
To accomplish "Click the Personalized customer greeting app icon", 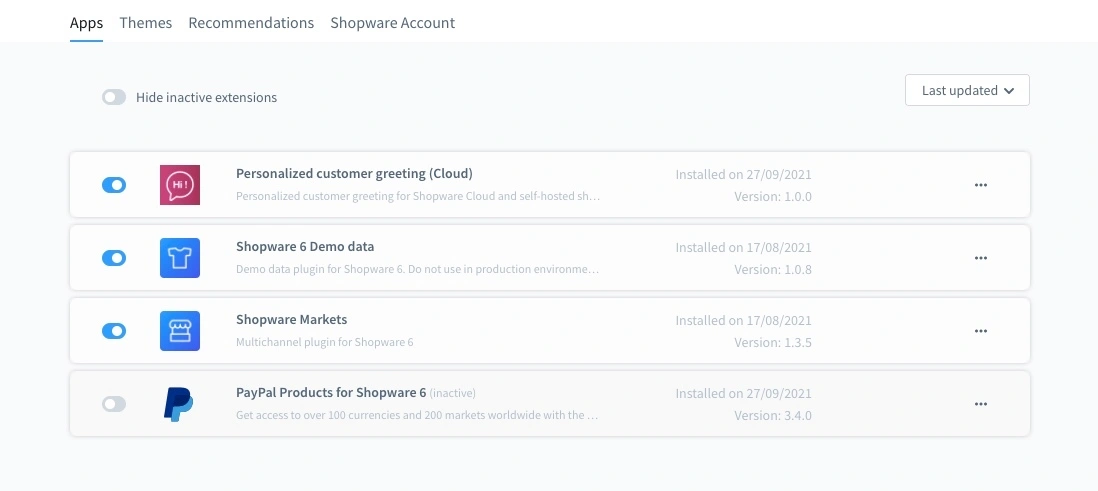I will (x=180, y=185).
